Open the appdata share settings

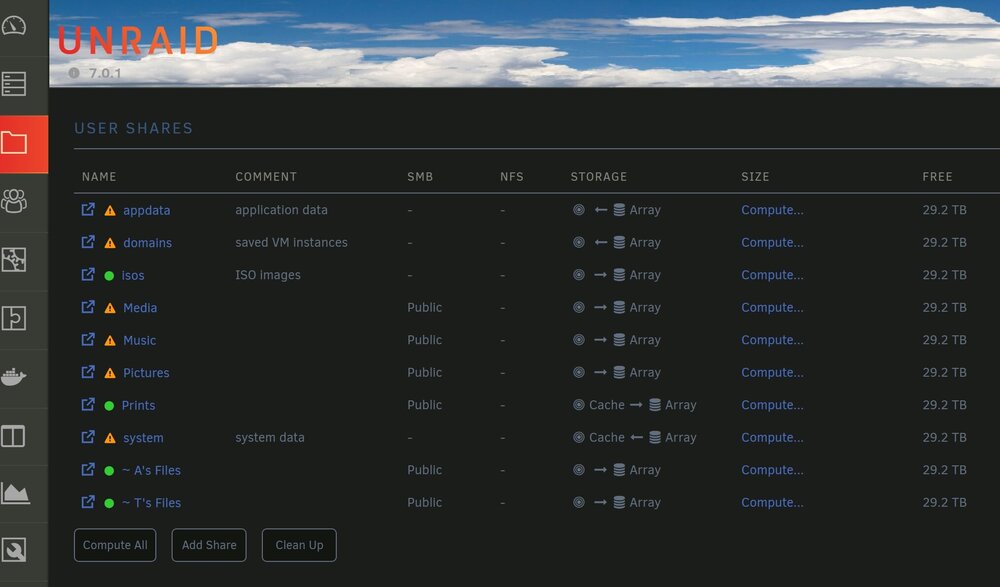click(147, 211)
